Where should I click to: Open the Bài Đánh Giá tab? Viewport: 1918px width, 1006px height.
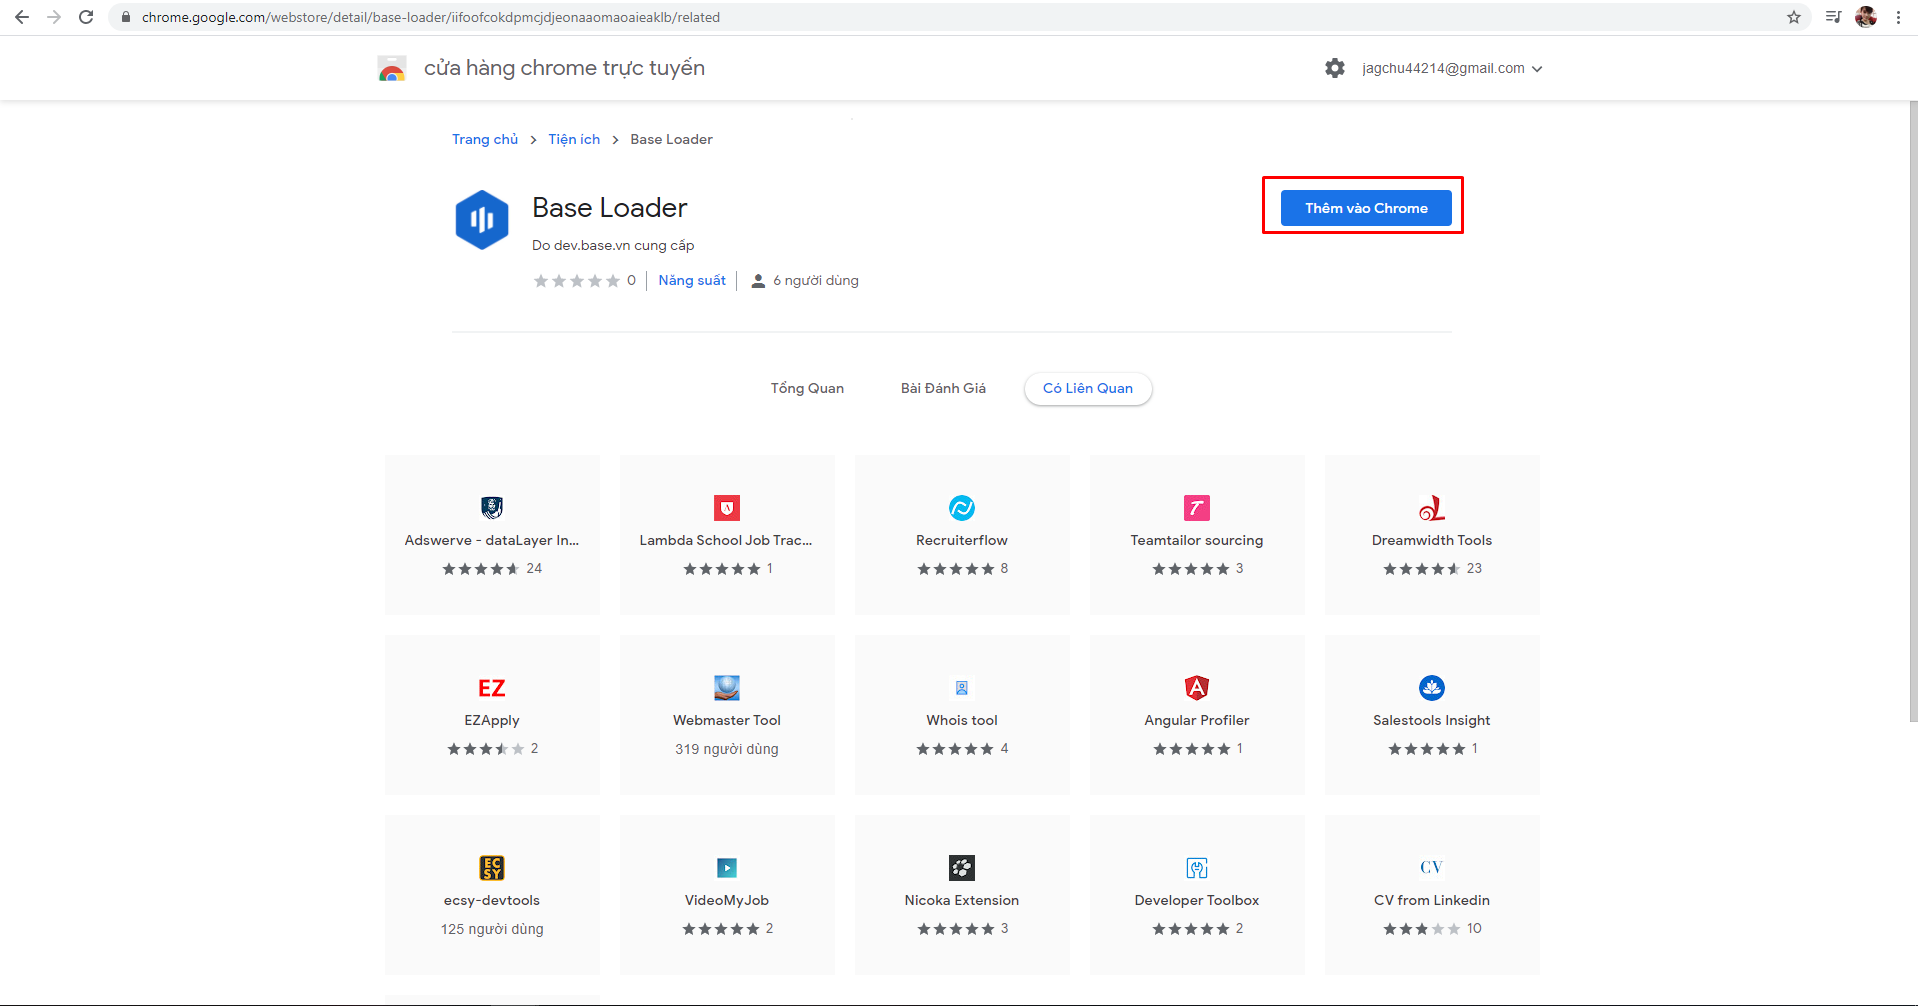pyautogui.click(x=943, y=388)
